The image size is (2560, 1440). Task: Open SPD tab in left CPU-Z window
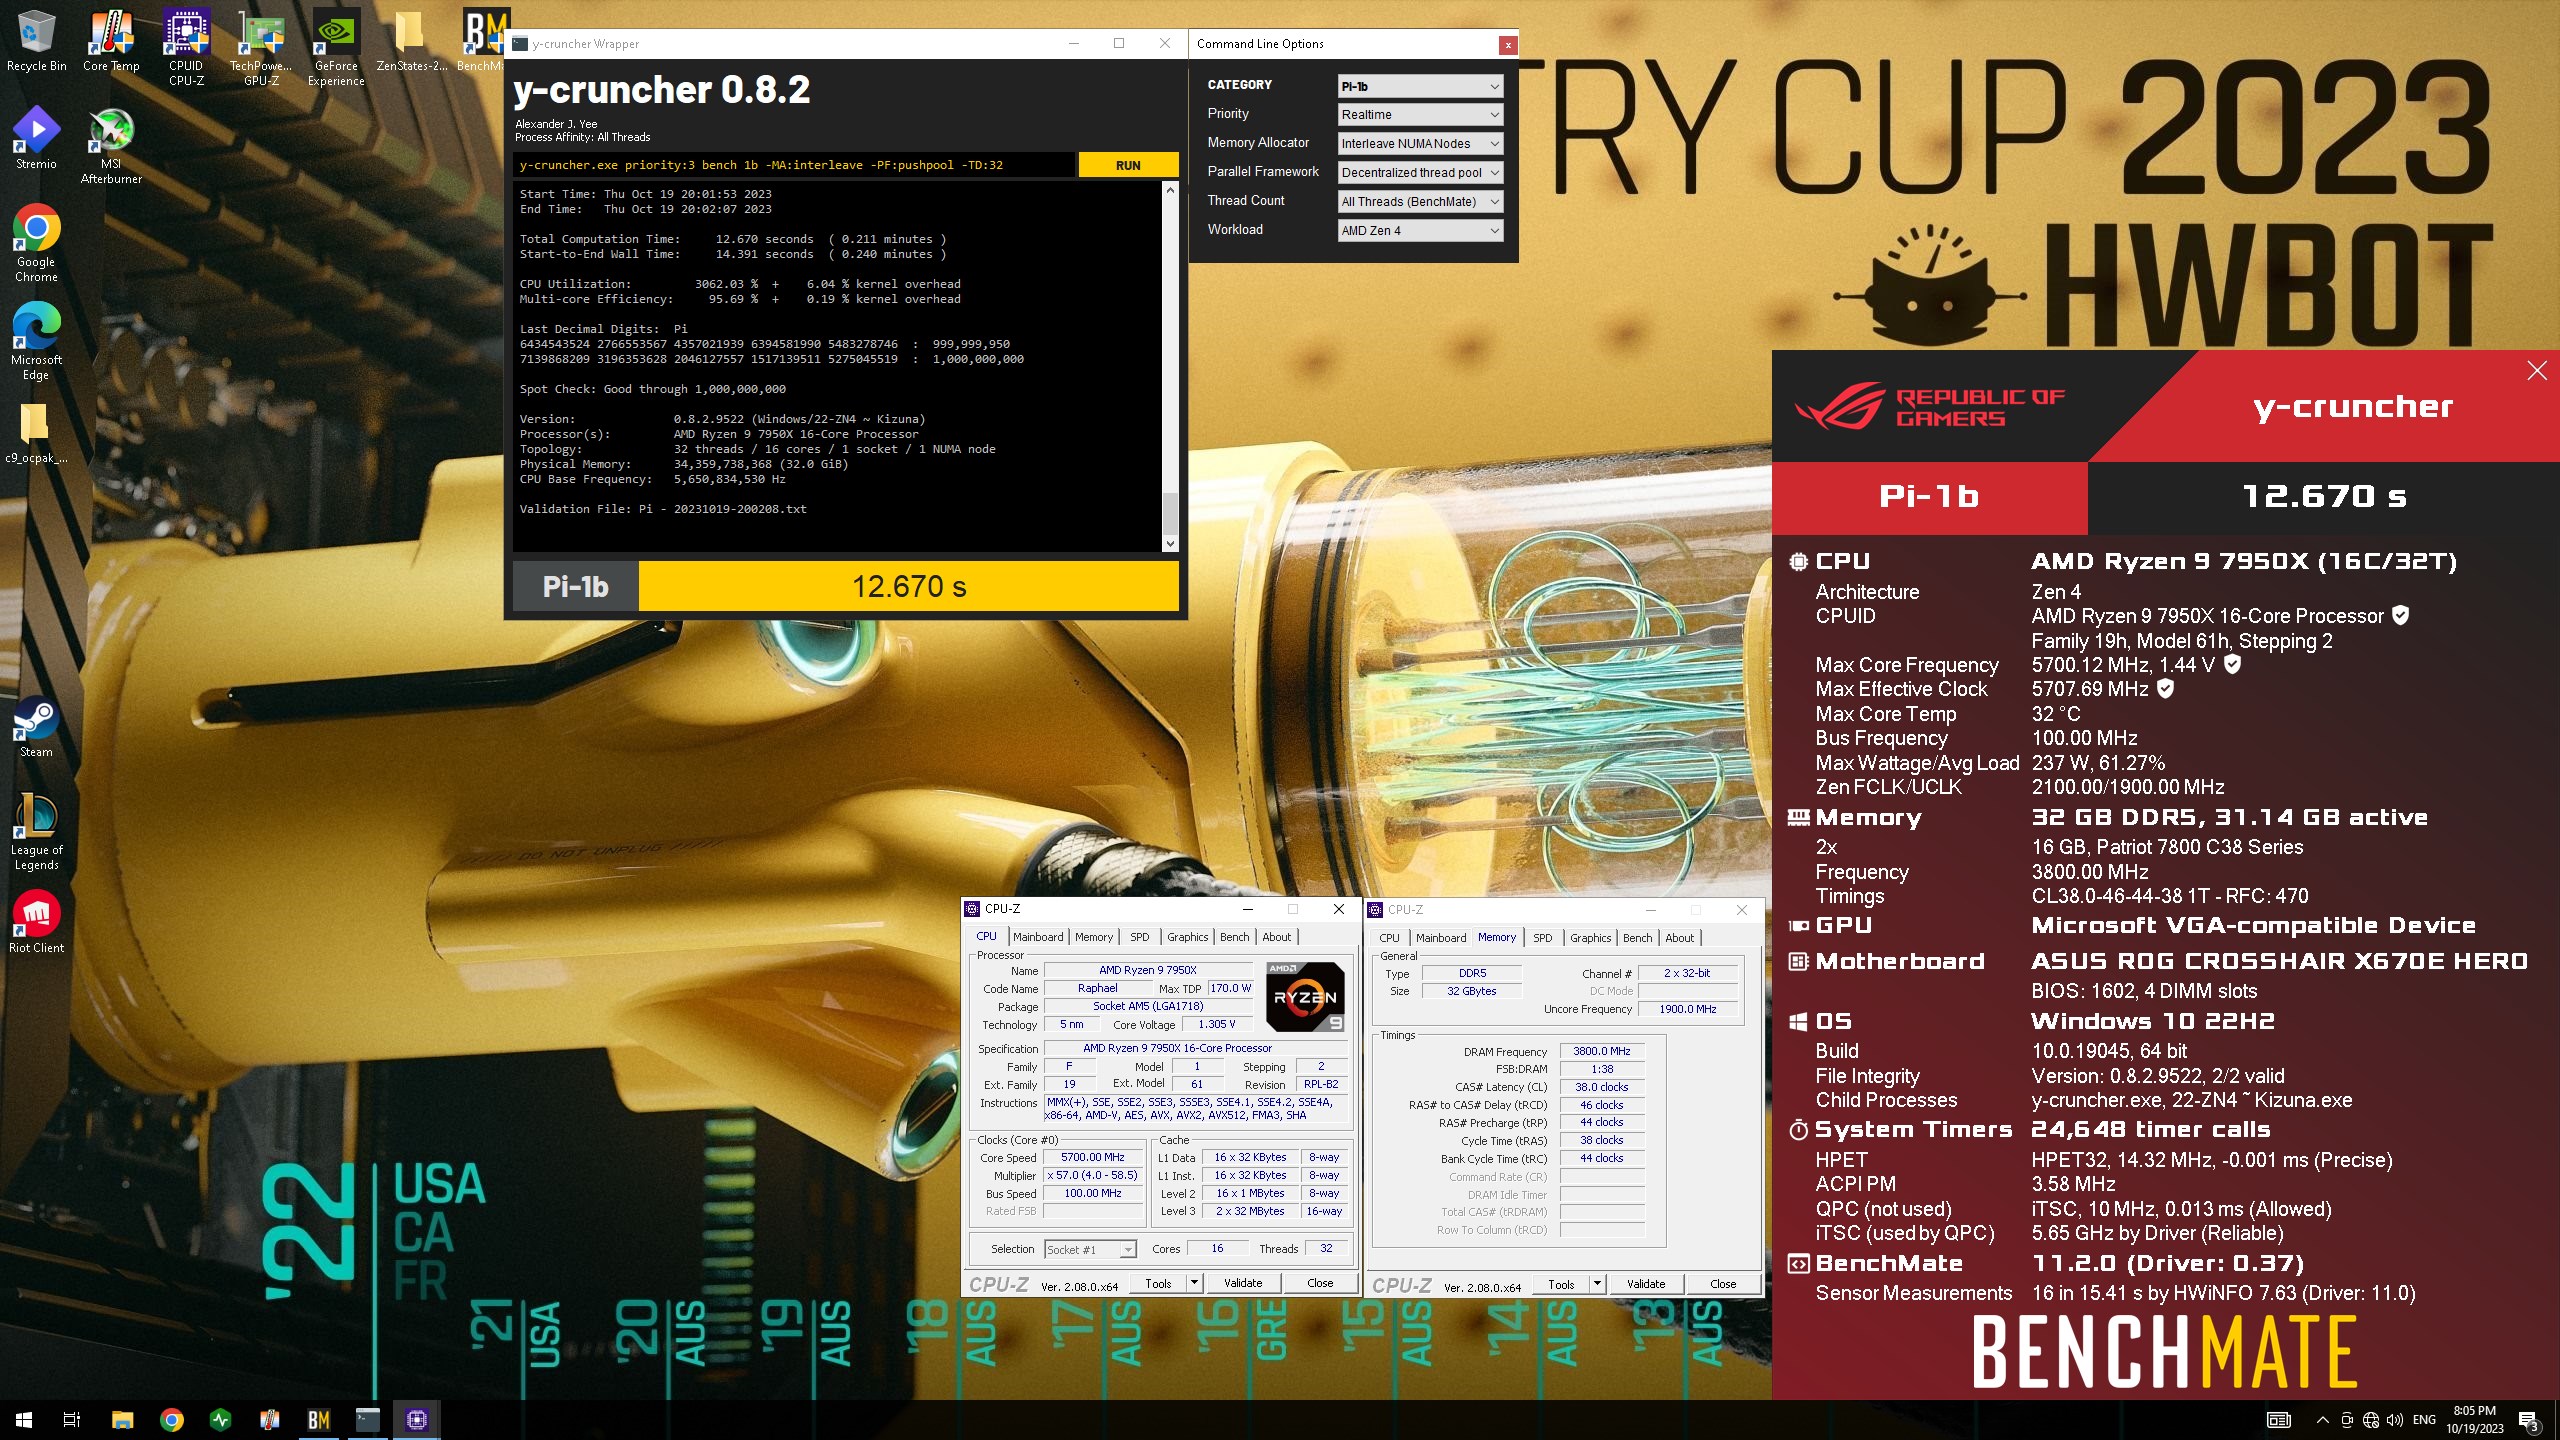(1140, 937)
